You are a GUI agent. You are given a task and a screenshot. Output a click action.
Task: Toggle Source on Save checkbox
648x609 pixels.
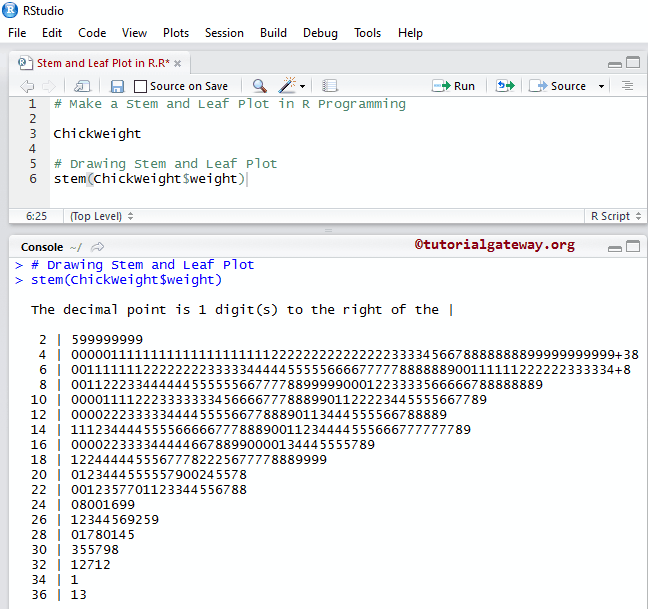pos(141,86)
